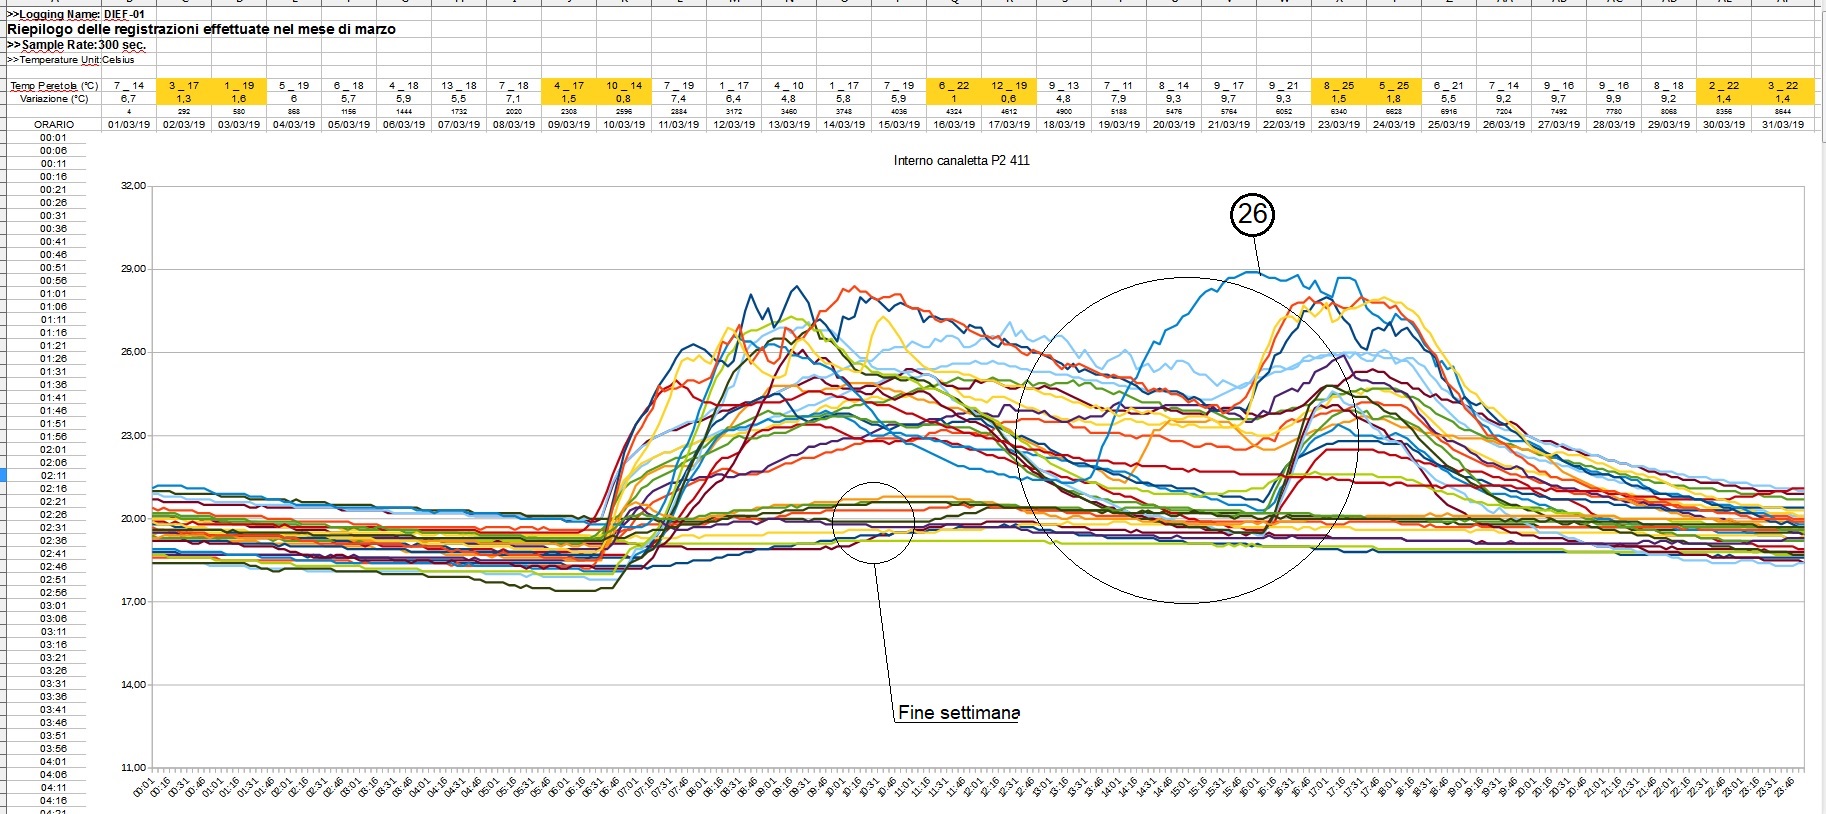Click the time cell 00:01 in ORARIO column
Image resolution: width=1826 pixels, height=814 pixels.
tap(54, 138)
